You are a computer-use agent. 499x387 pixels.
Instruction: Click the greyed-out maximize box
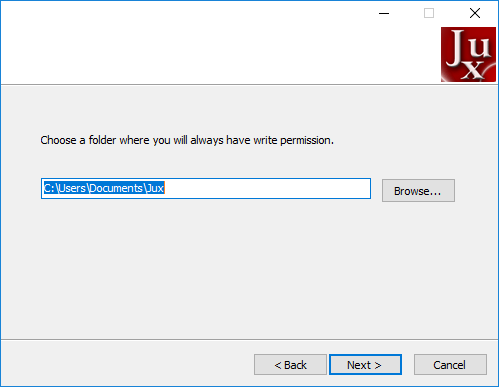[x=429, y=13]
